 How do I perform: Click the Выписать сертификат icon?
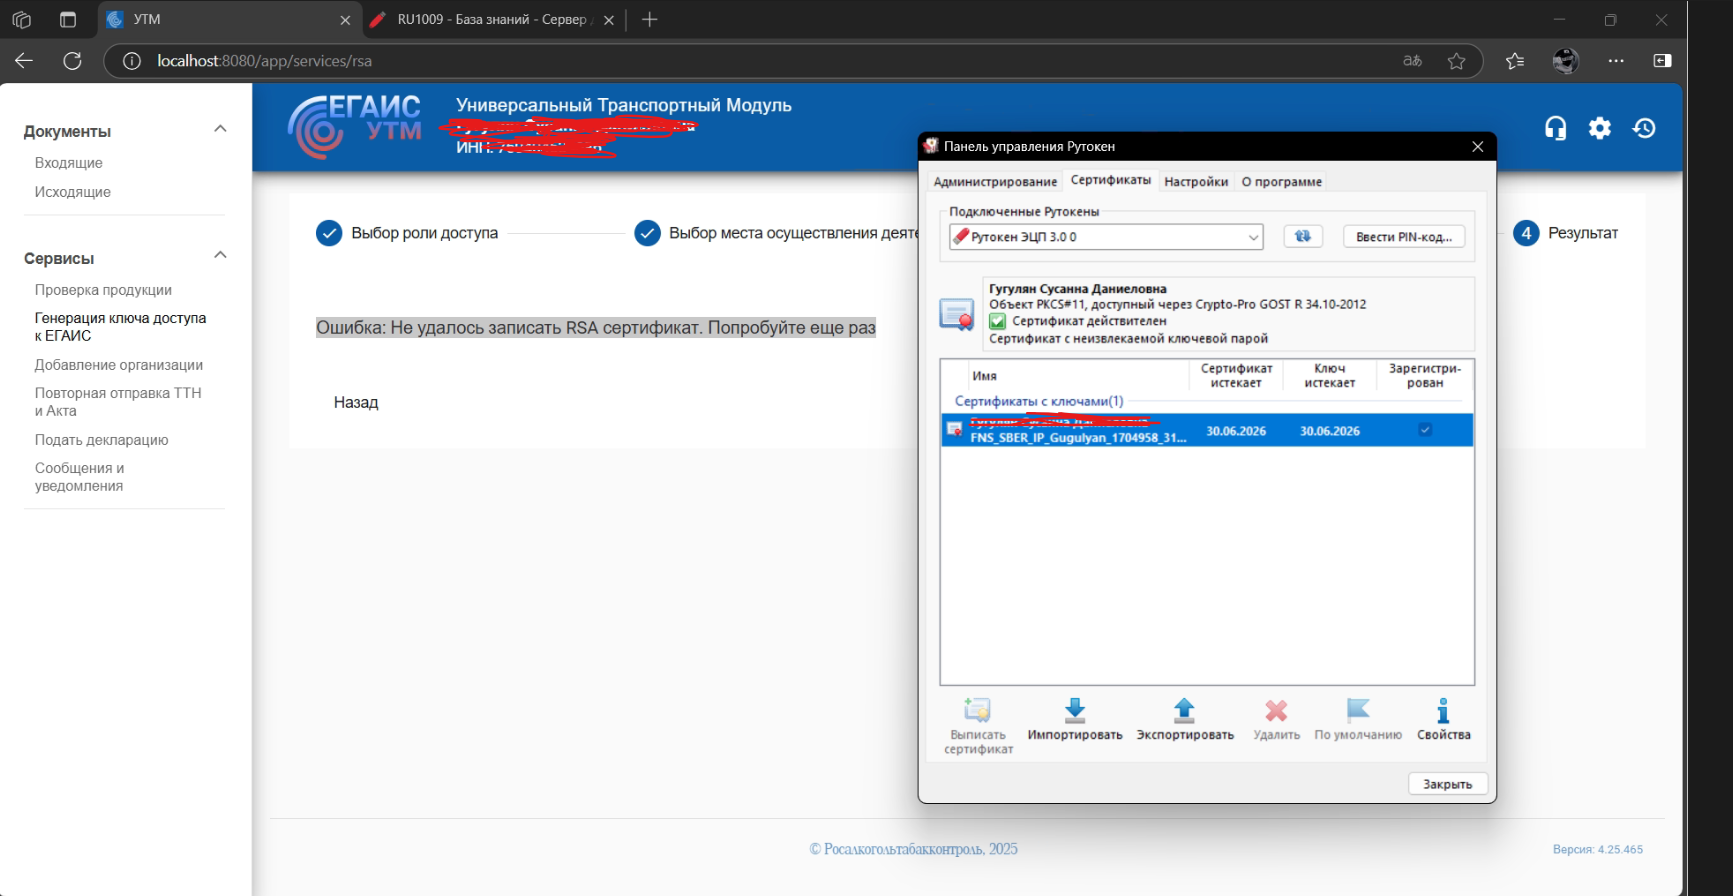(977, 710)
